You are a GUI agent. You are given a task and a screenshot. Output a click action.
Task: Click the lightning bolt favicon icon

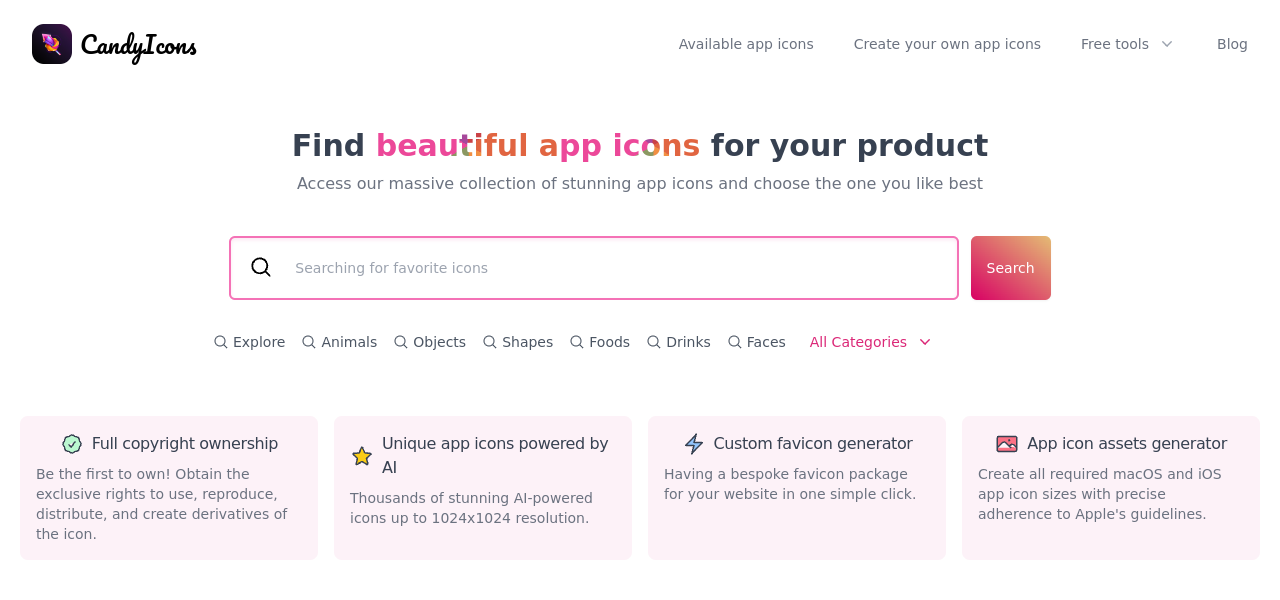pyautogui.click(x=694, y=444)
